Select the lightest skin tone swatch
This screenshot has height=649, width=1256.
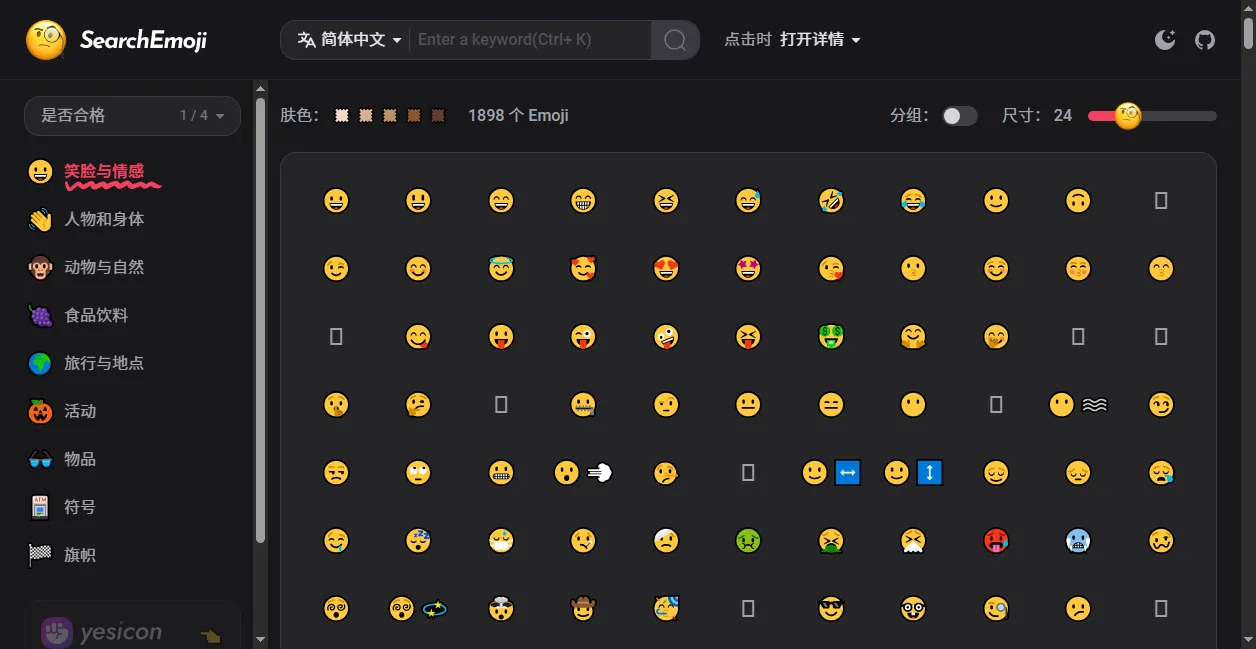tap(342, 116)
